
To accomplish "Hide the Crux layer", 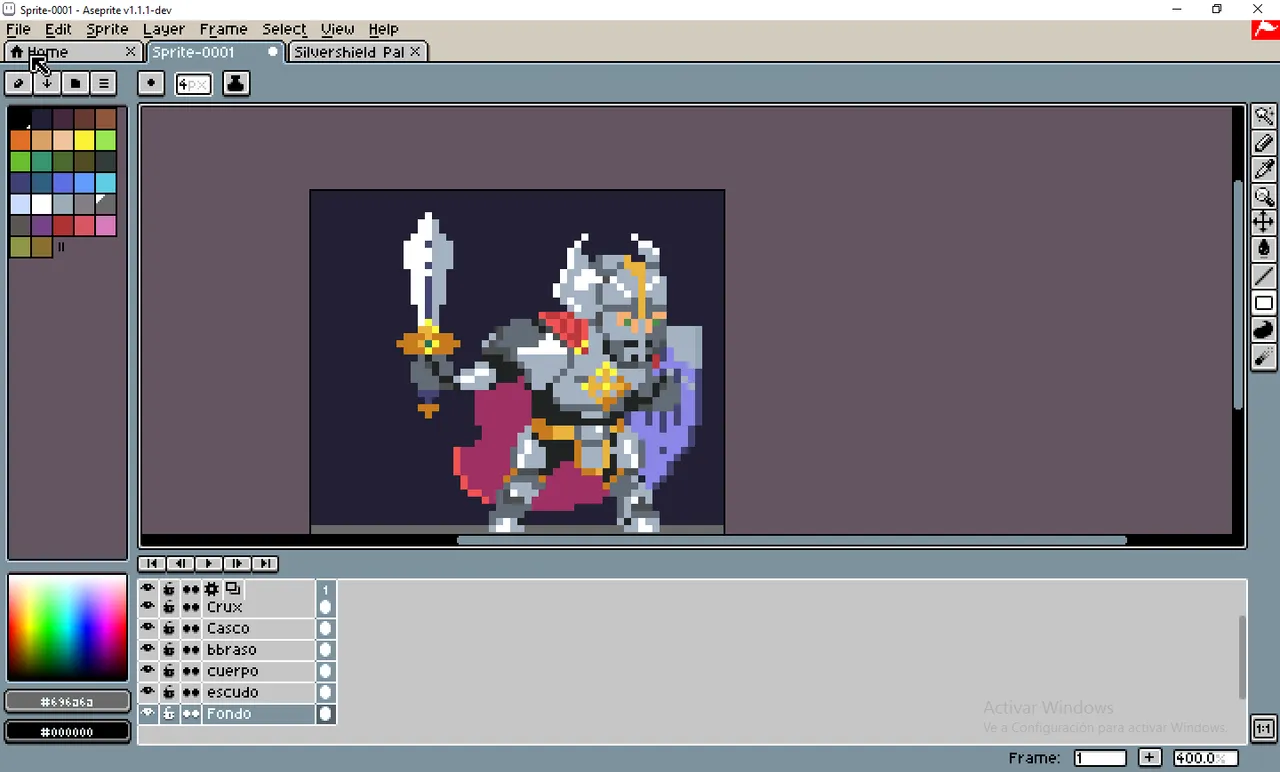I will tap(148, 607).
